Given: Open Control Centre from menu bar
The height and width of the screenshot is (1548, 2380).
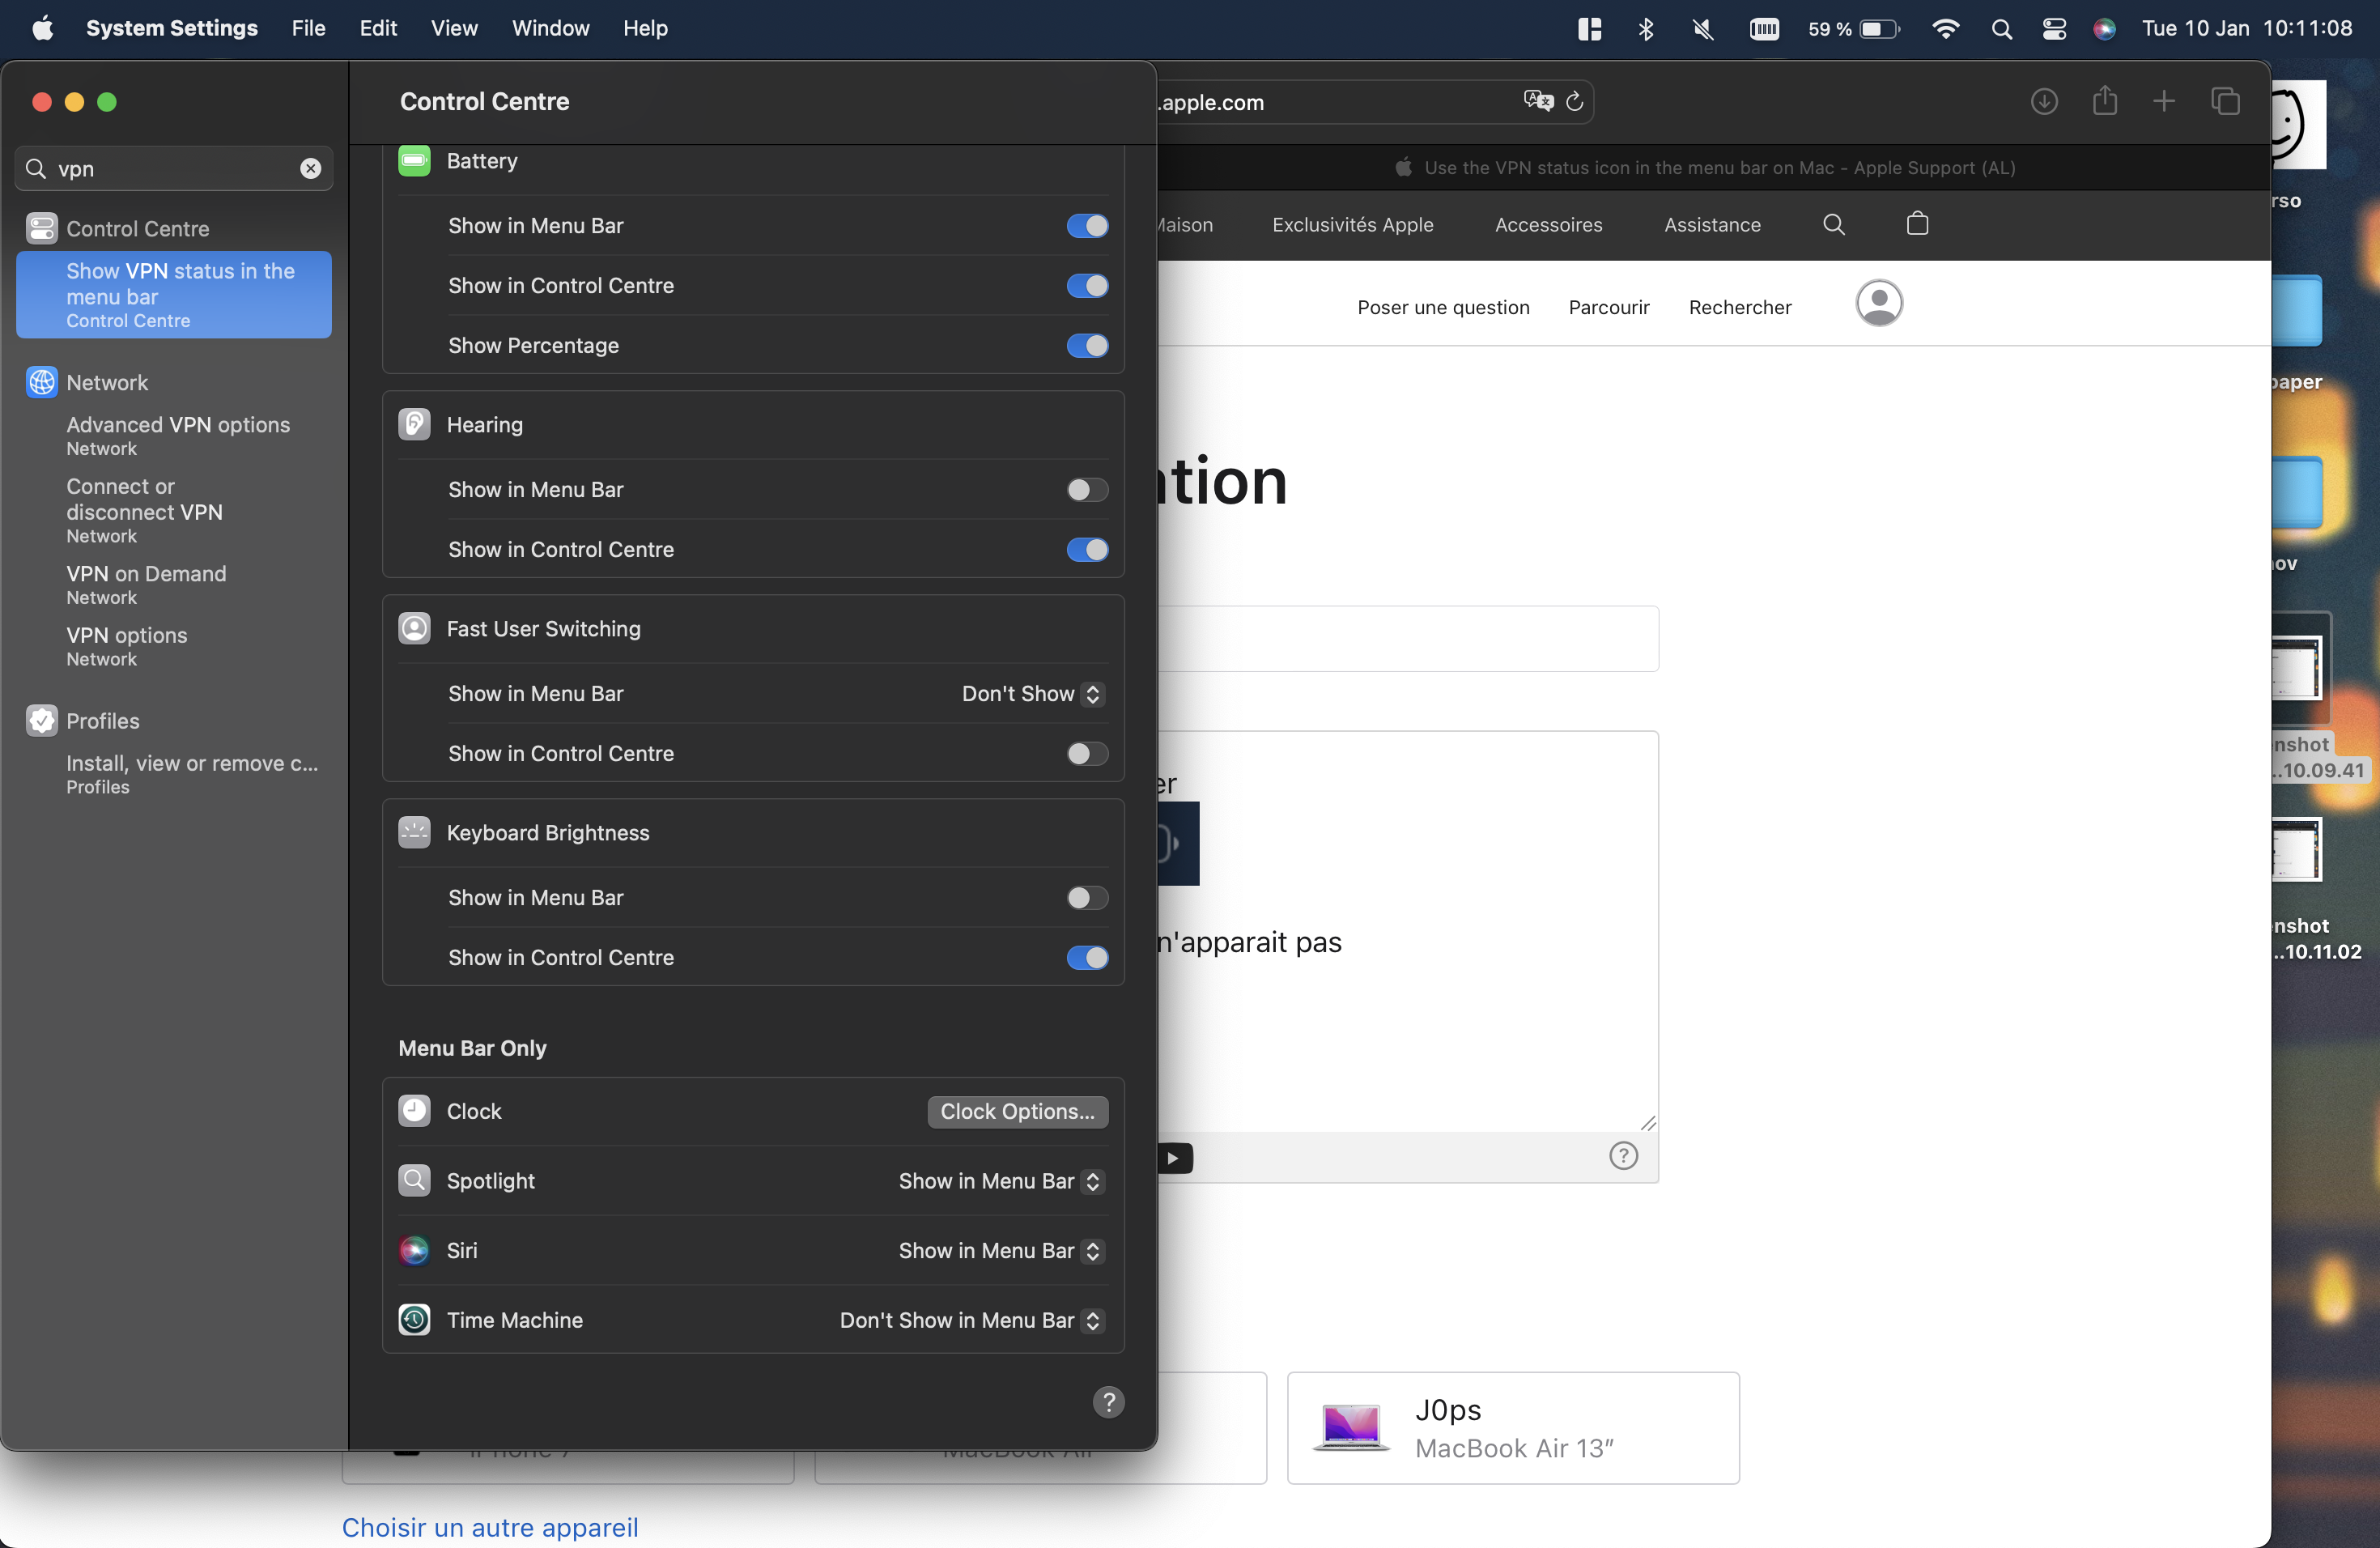Looking at the screenshot, I should click(x=2053, y=29).
